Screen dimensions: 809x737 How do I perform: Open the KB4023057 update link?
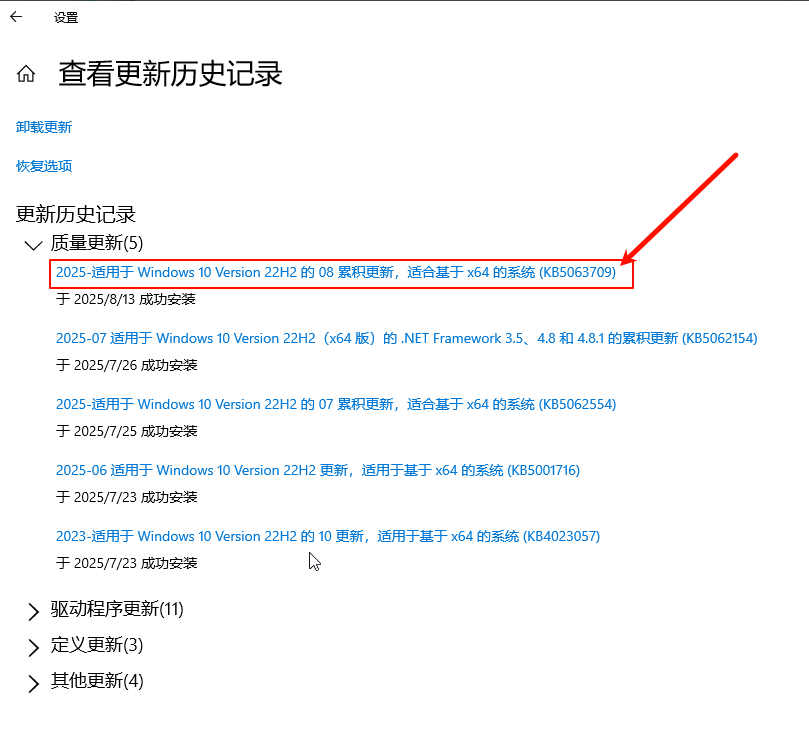pos(327,536)
